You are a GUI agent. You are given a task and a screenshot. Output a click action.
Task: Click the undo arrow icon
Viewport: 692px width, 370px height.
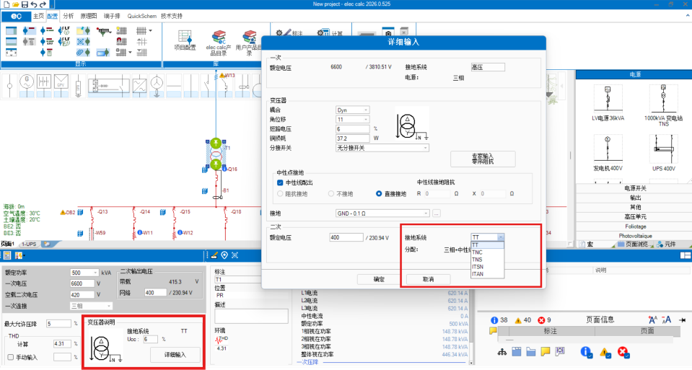tap(34, 4)
